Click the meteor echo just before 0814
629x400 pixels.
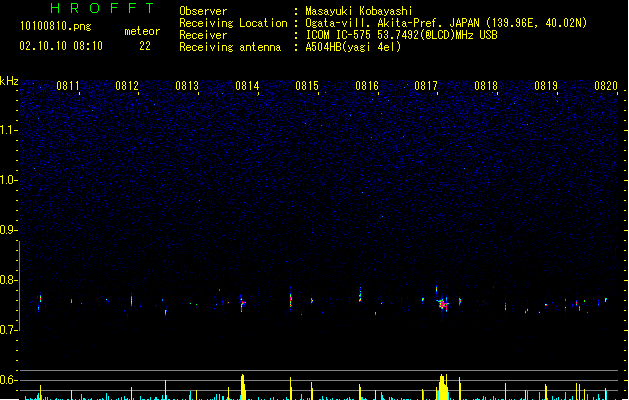point(242,303)
